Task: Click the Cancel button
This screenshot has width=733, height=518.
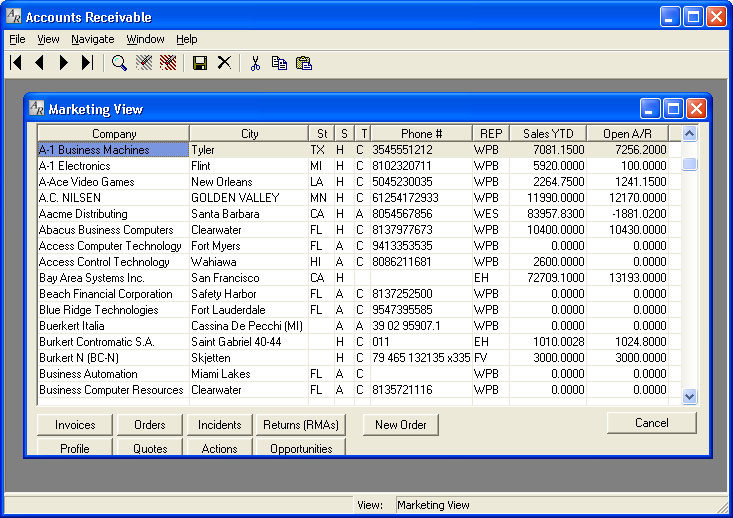Action: pos(652,423)
